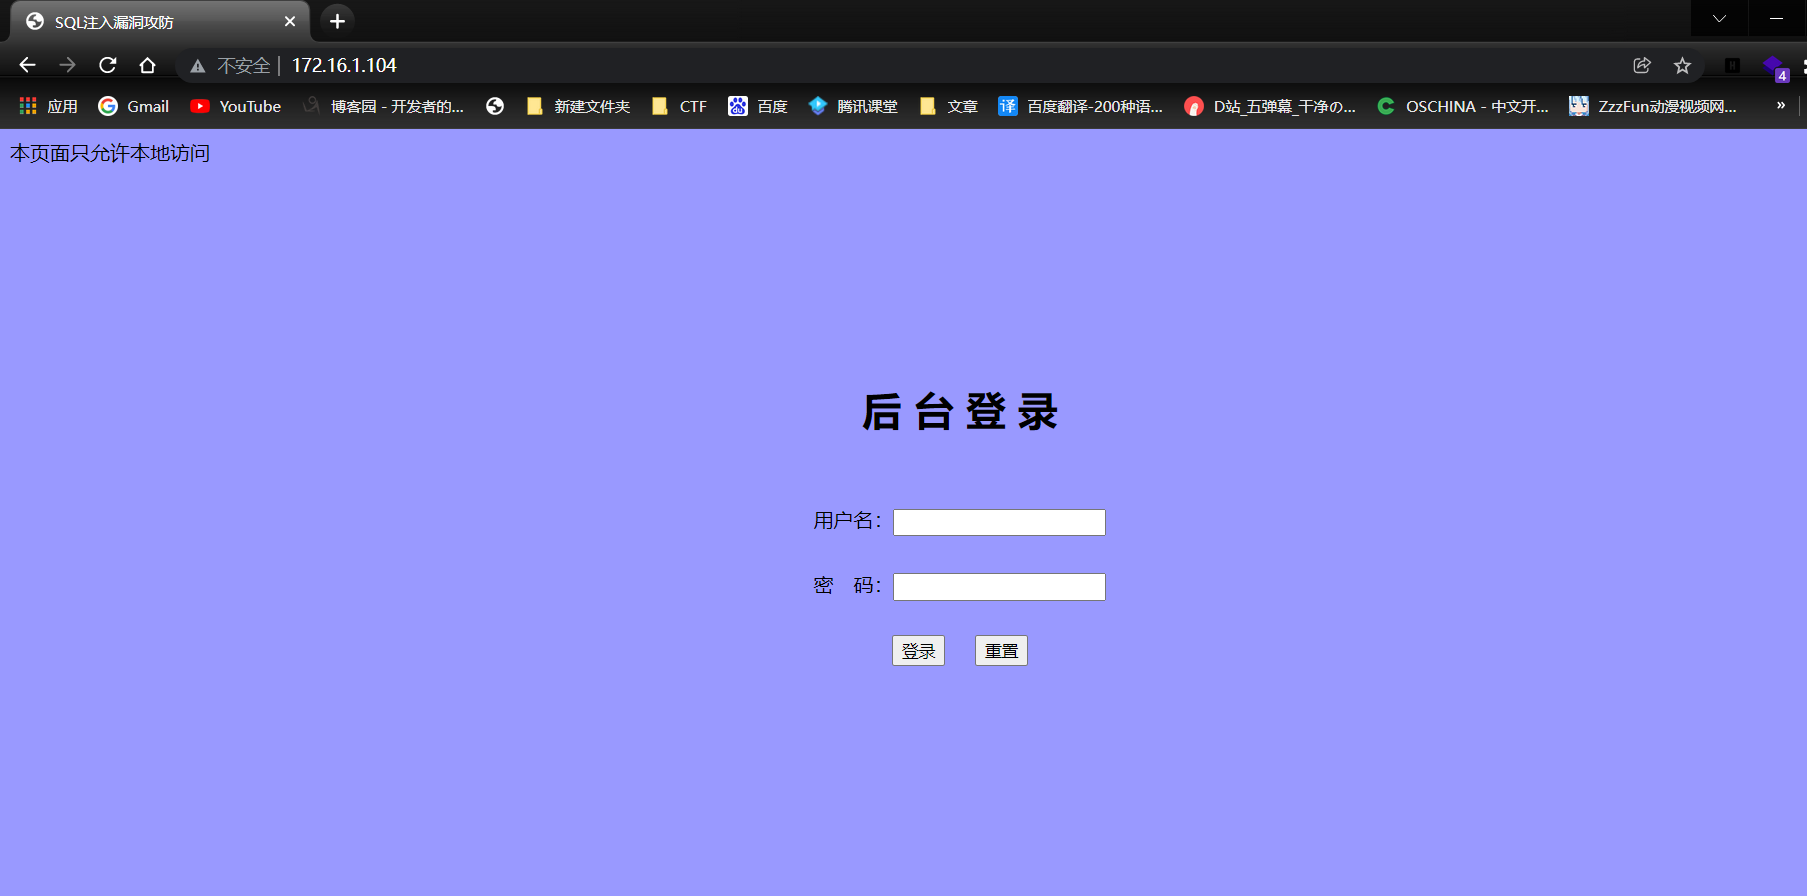Open the OSCHINA bookmark
This screenshot has height=896, width=1807.
tap(1463, 106)
